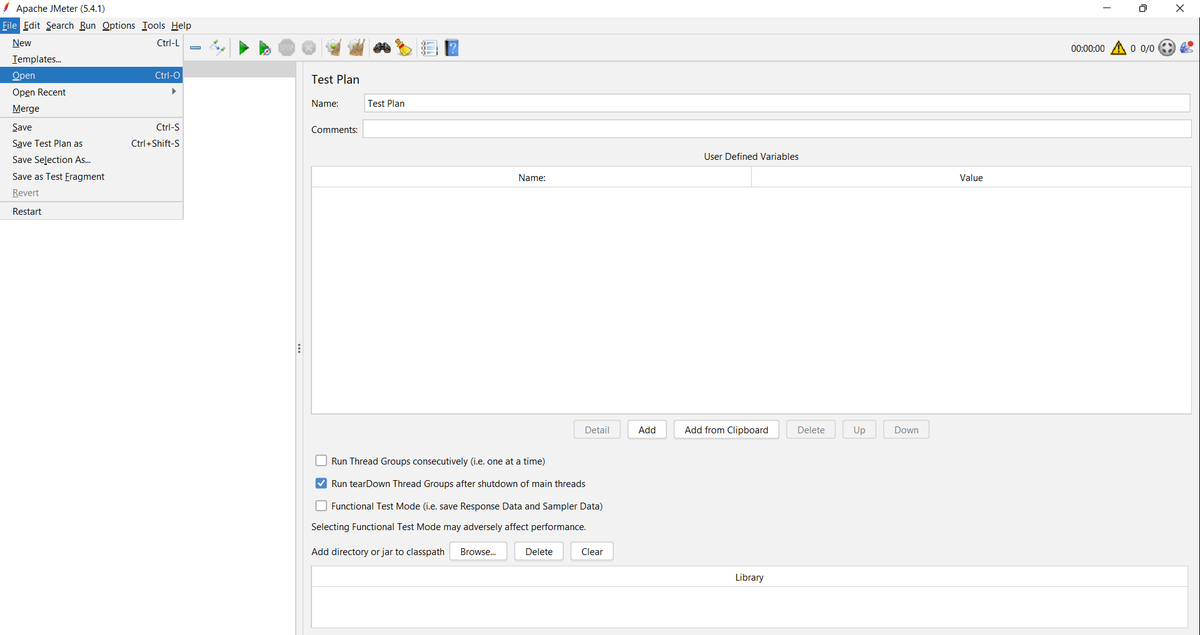Viewport: 1200px width, 635px height.
Task: Open Search with the binoculars icon
Action: point(382,48)
